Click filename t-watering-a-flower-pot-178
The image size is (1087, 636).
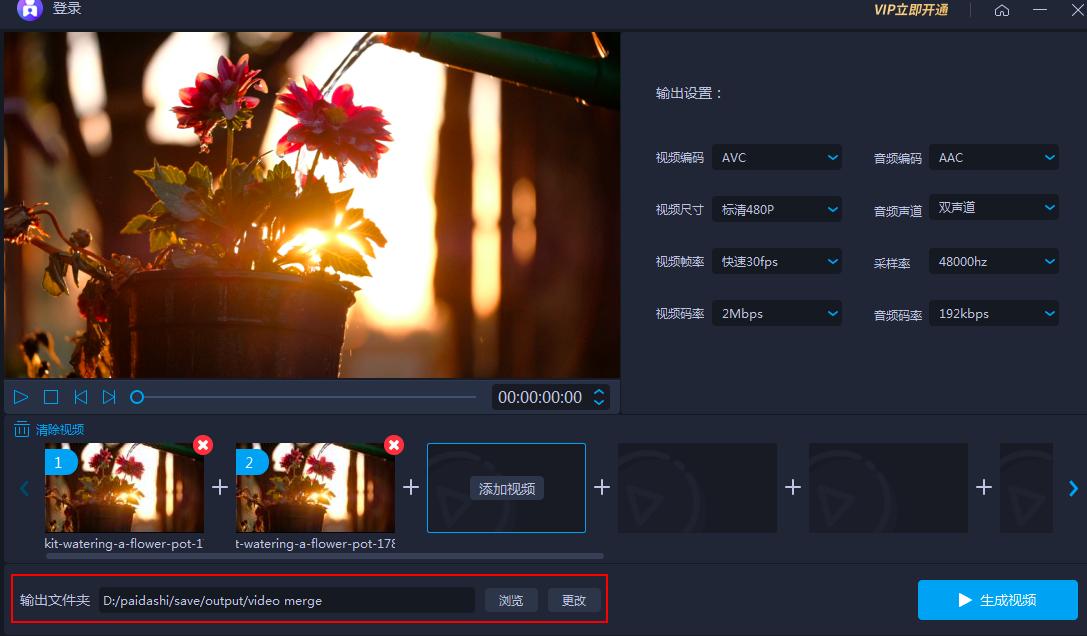pos(315,543)
